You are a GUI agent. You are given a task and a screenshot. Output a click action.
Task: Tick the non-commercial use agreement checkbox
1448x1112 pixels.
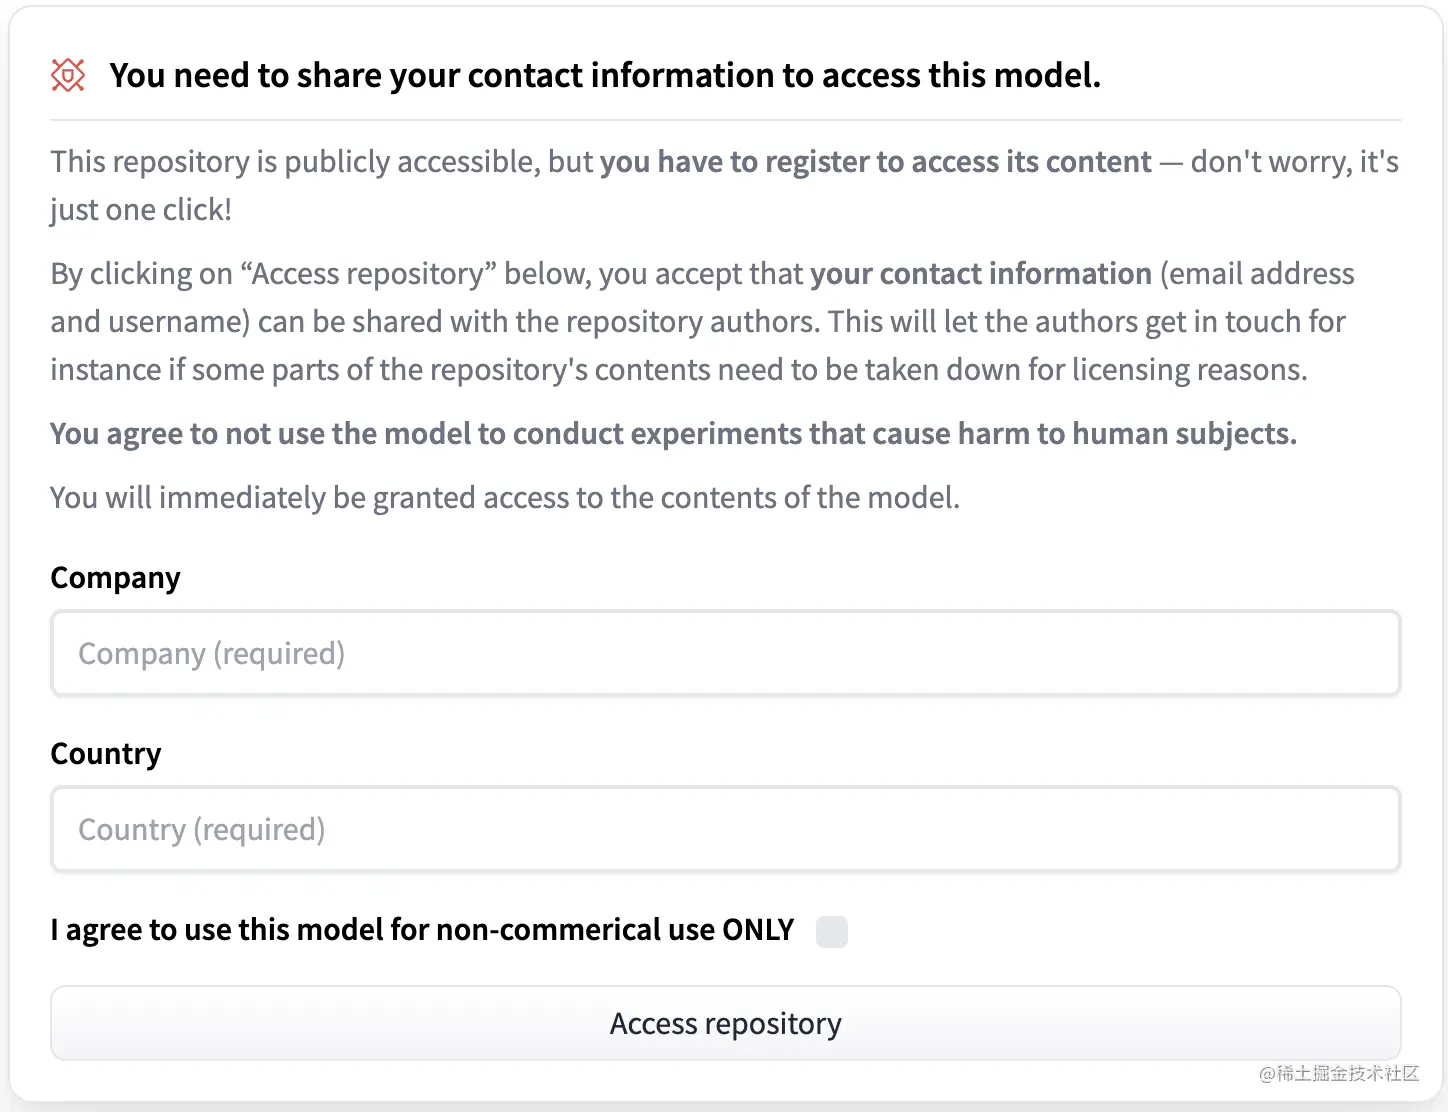(831, 931)
